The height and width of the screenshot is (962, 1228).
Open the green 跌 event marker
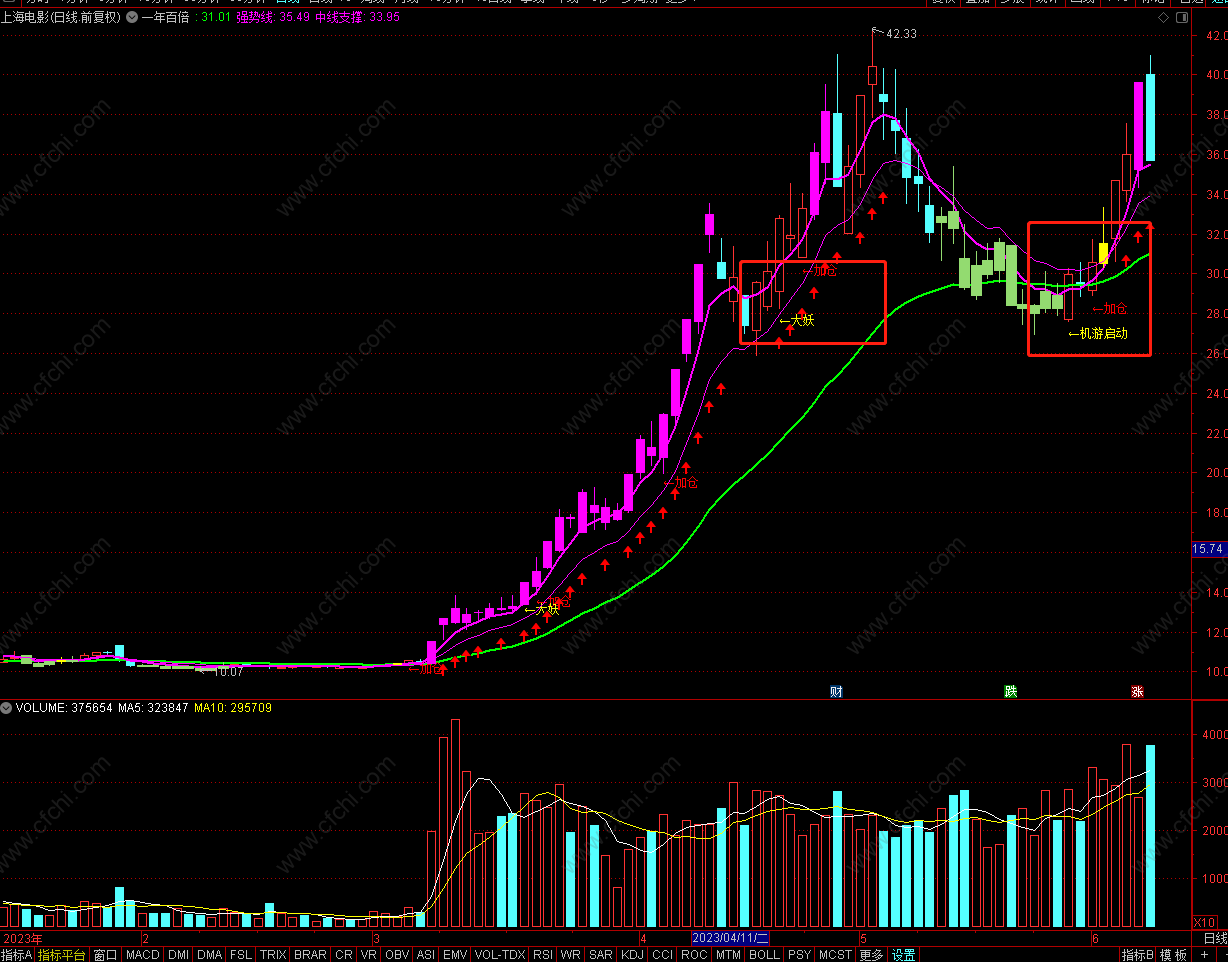click(x=1011, y=691)
